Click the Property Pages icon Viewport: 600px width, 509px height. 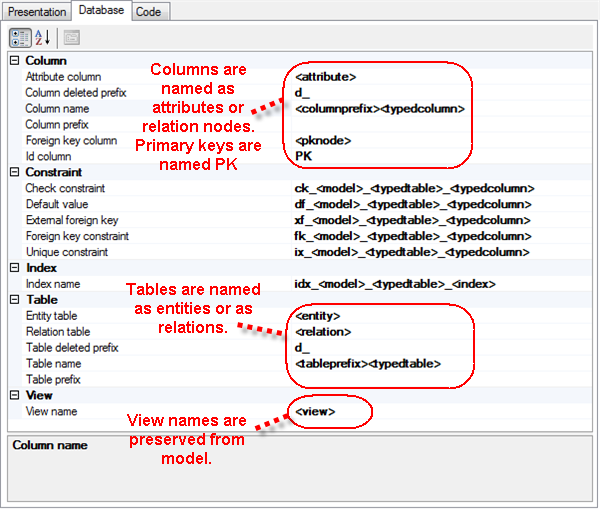[72, 38]
